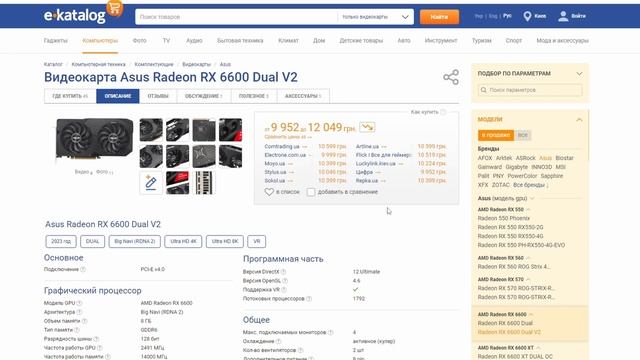Click the help icon next to Подключение
This screenshot has width=640, height=360.
pos(83,269)
